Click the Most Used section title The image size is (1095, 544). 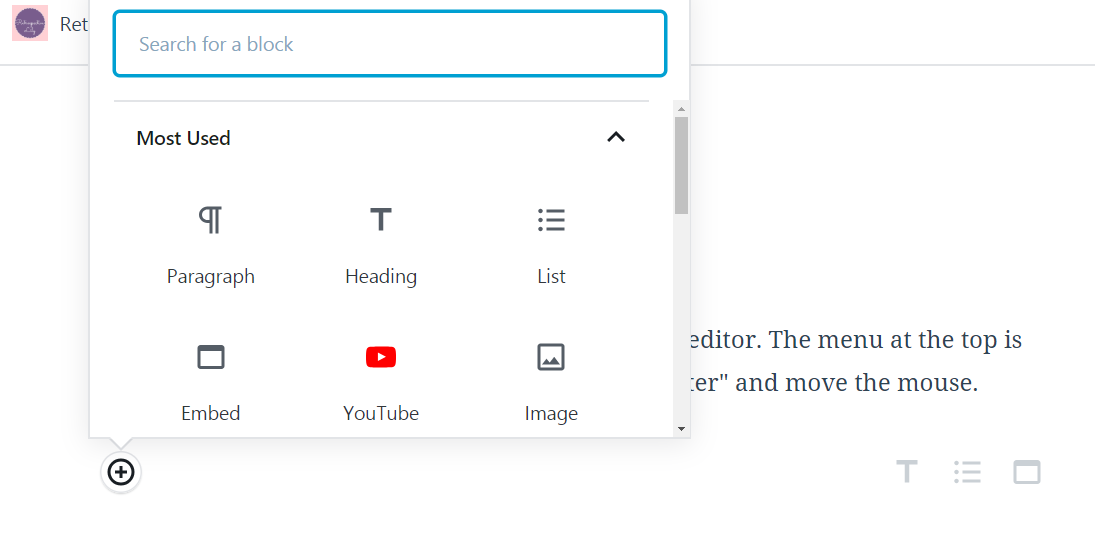184,138
